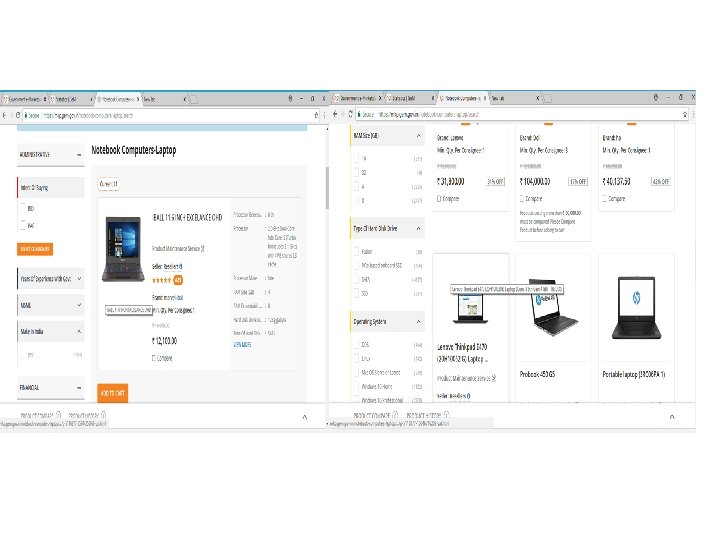Click left window page vertical scrollbar
Screen dimensions: 720x540
[x=327, y=188]
